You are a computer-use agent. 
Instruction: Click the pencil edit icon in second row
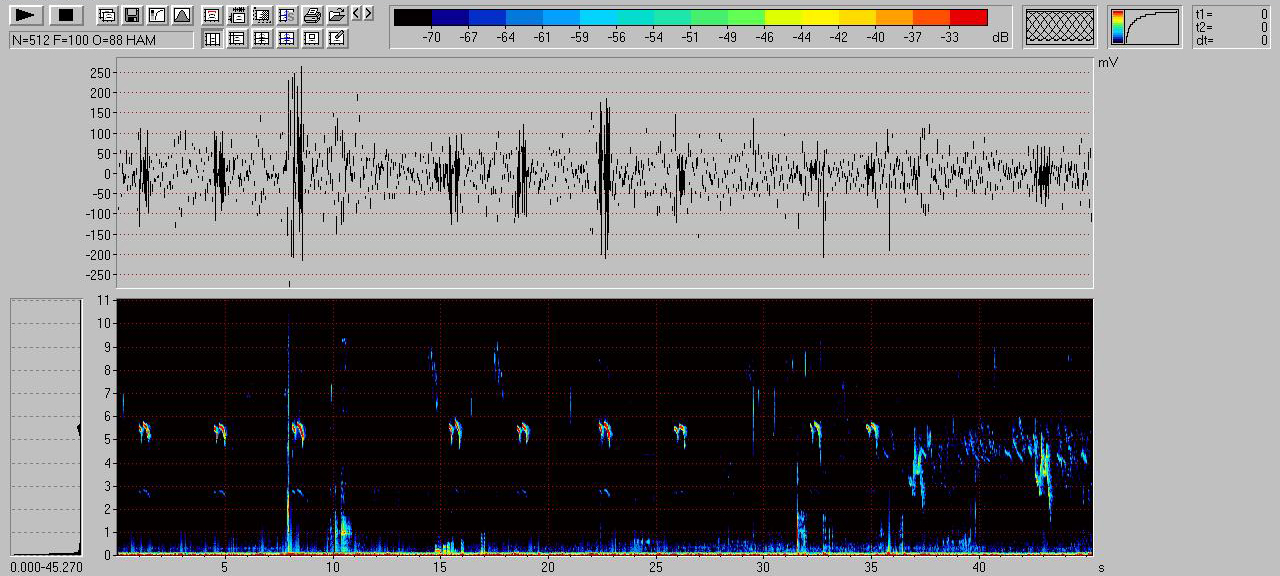337,38
